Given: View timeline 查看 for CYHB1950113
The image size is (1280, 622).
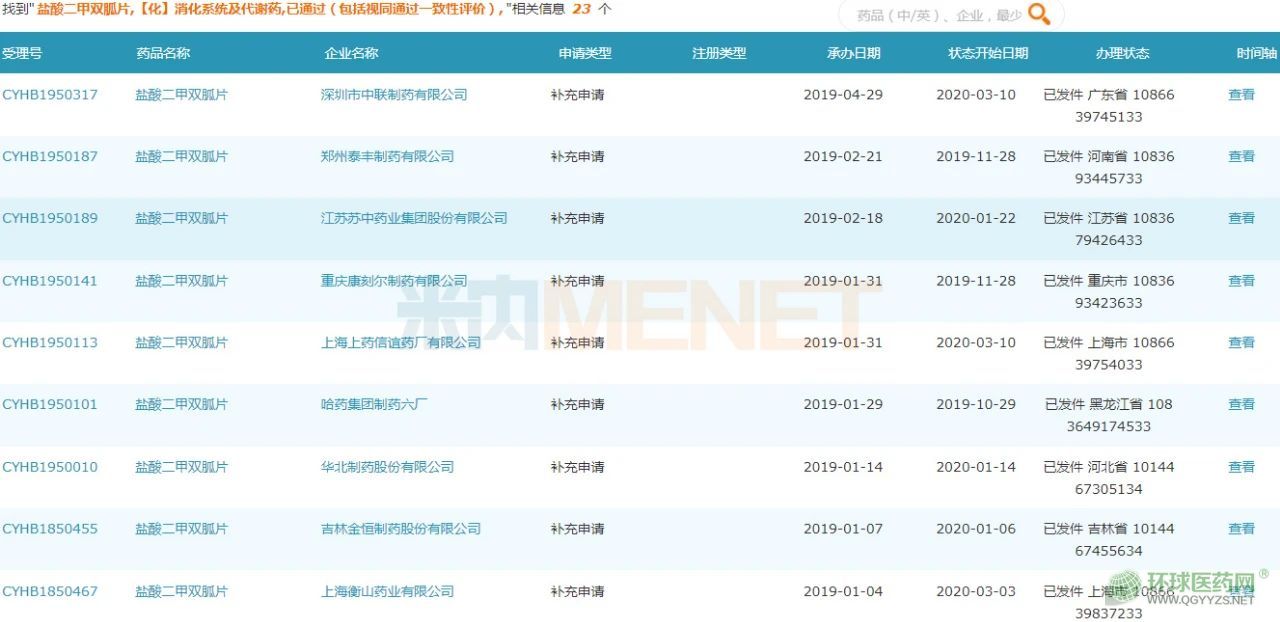Looking at the screenshot, I should coord(1241,343).
